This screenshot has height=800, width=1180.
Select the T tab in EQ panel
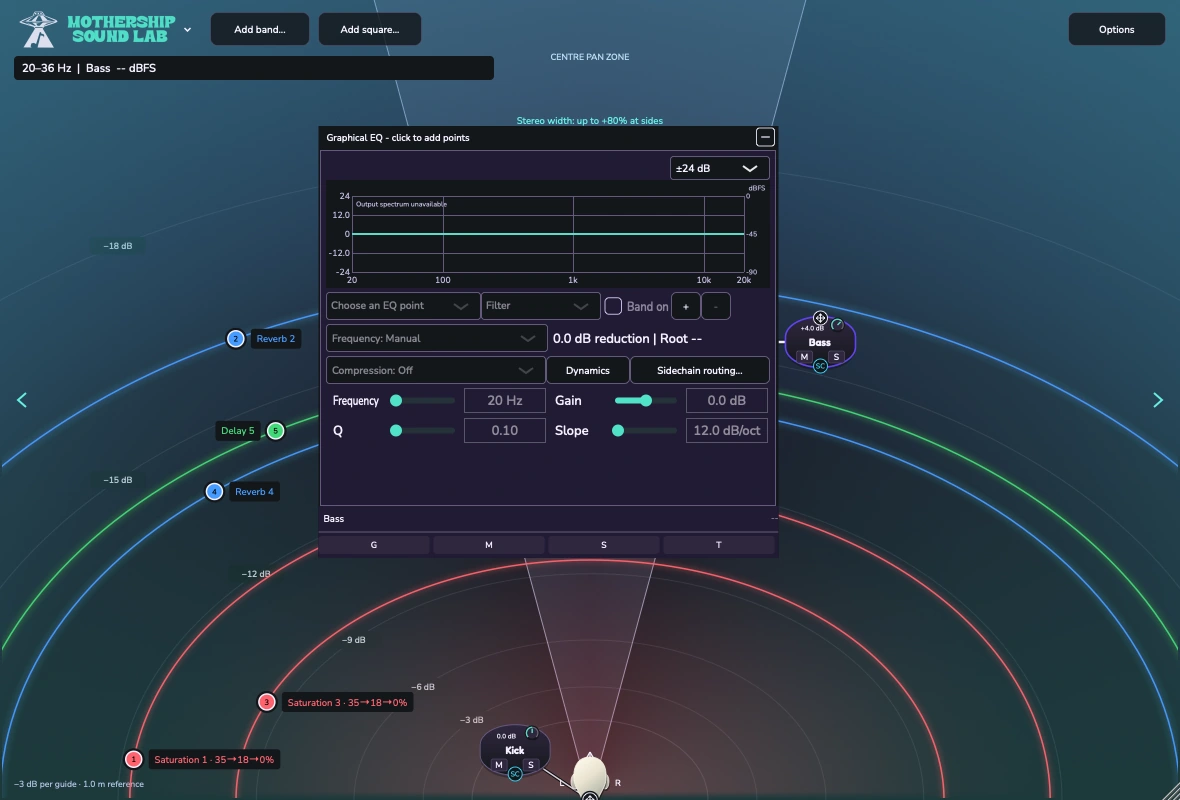(x=719, y=545)
